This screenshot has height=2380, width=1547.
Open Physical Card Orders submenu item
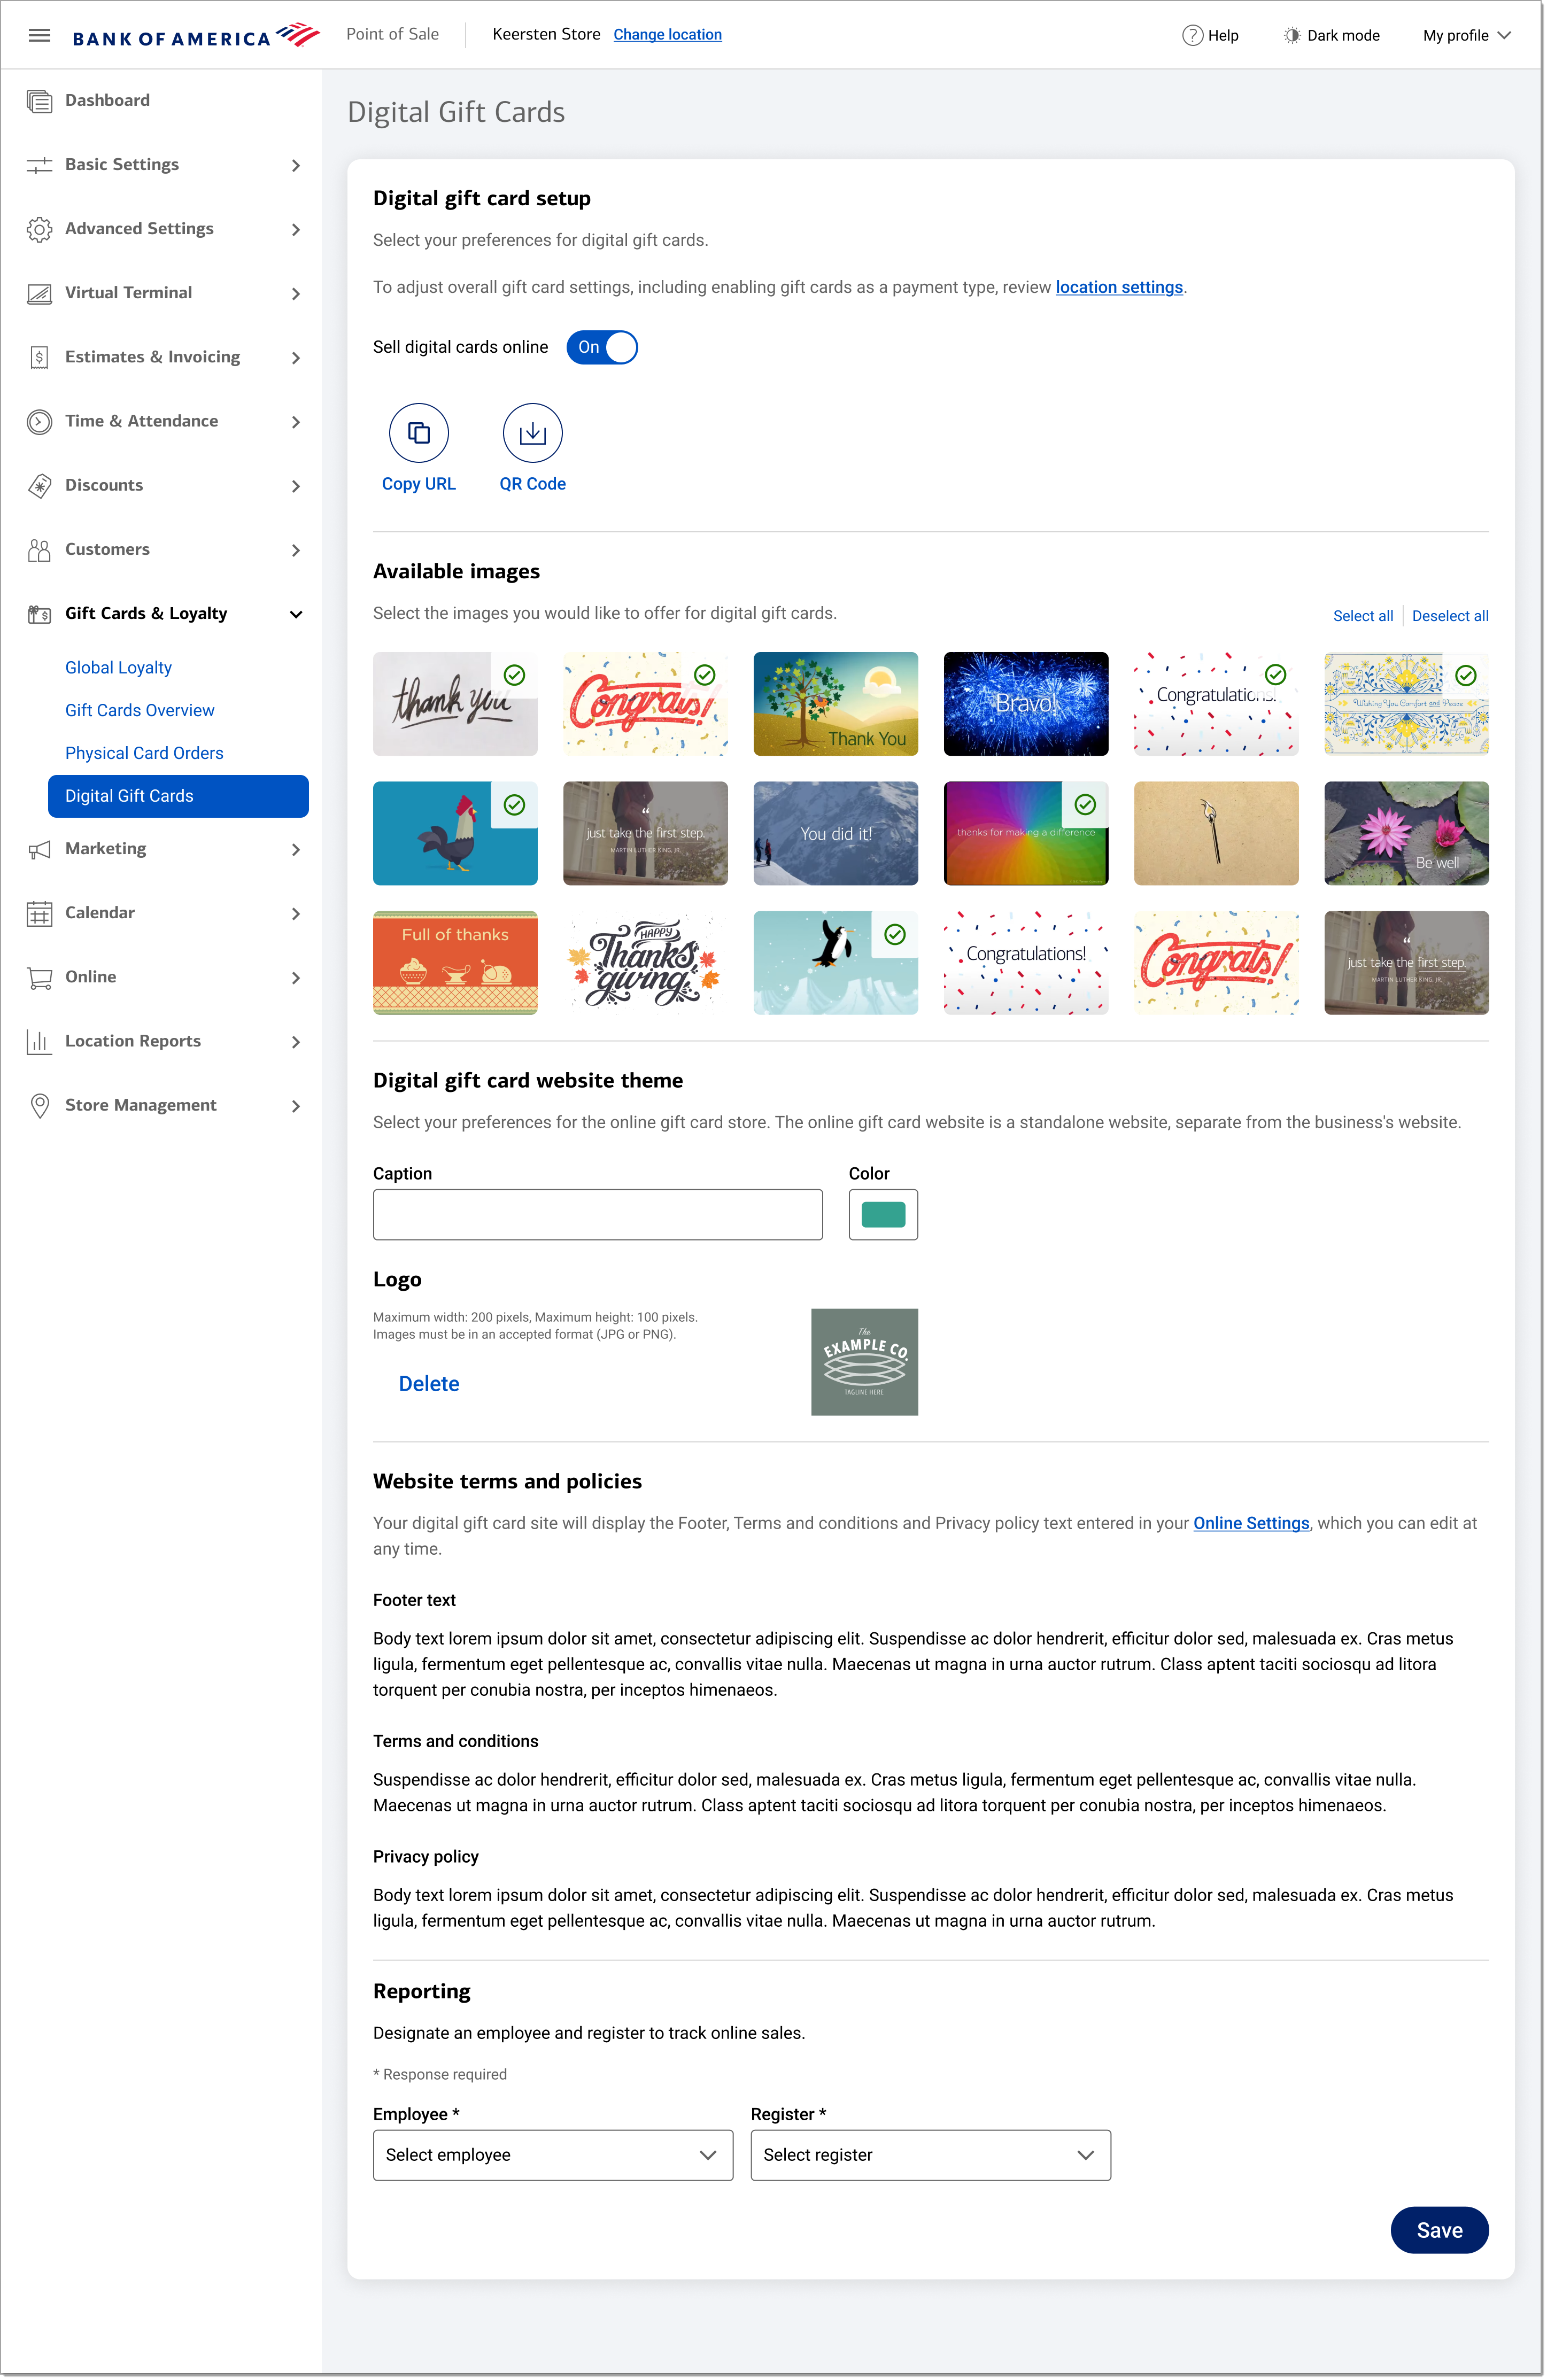click(144, 753)
